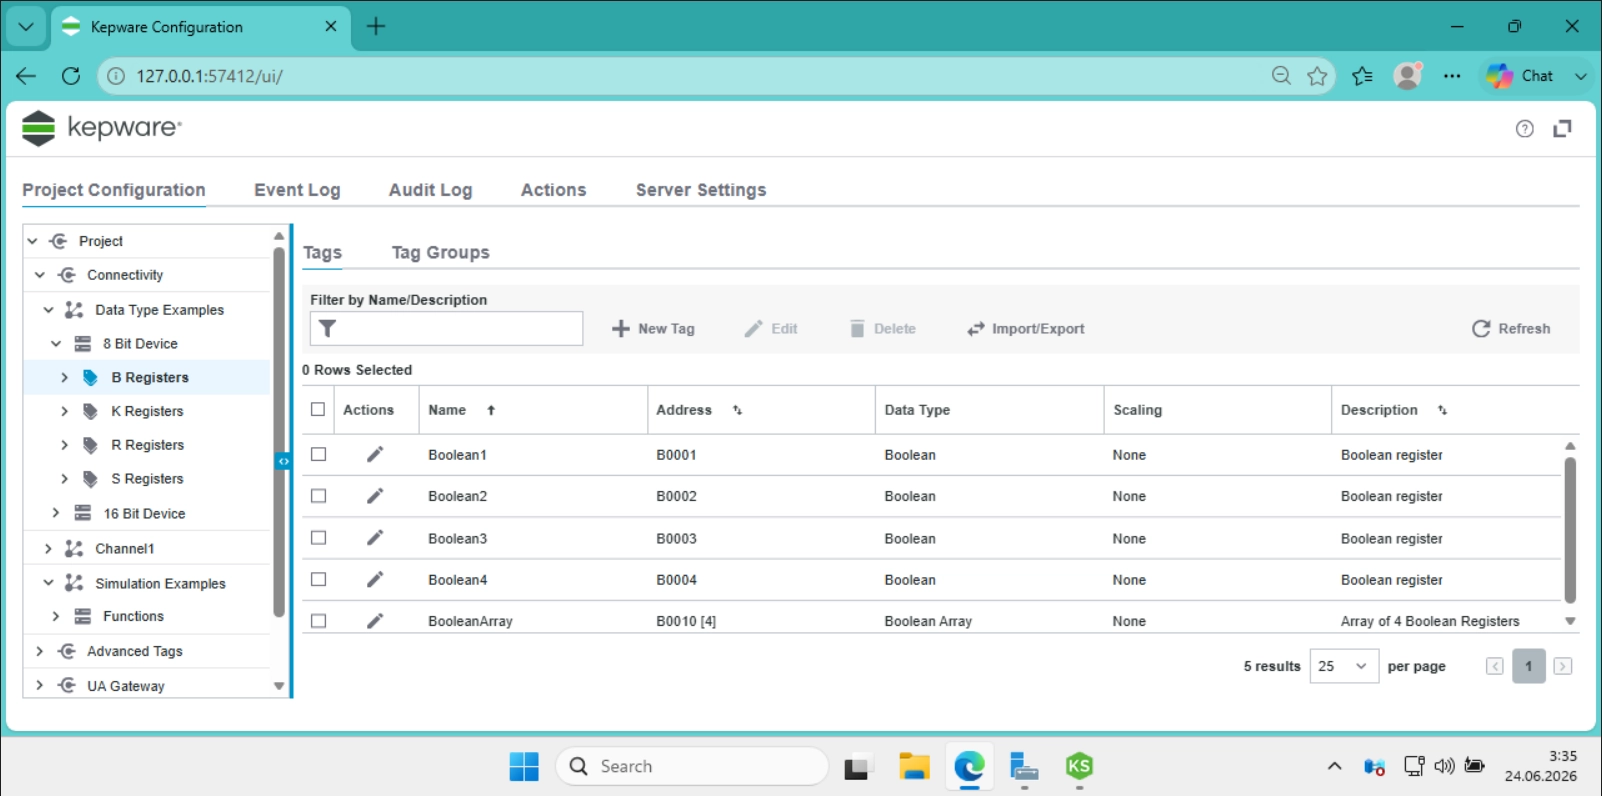Viewport: 1602px width, 796px height.
Task: Sort the table by Name column arrow
Action: pyautogui.click(x=491, y=410)
